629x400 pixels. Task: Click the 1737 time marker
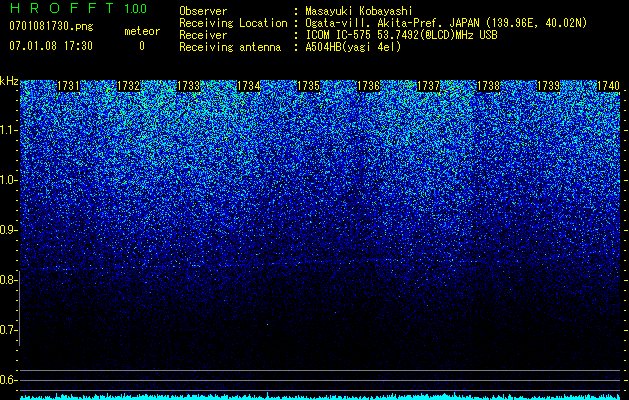click(428, 86)
